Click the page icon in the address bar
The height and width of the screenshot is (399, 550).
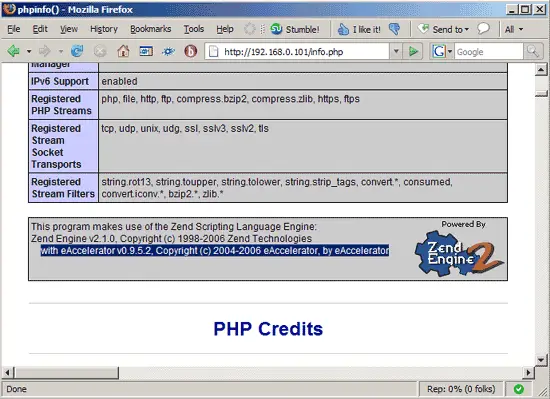213,52
